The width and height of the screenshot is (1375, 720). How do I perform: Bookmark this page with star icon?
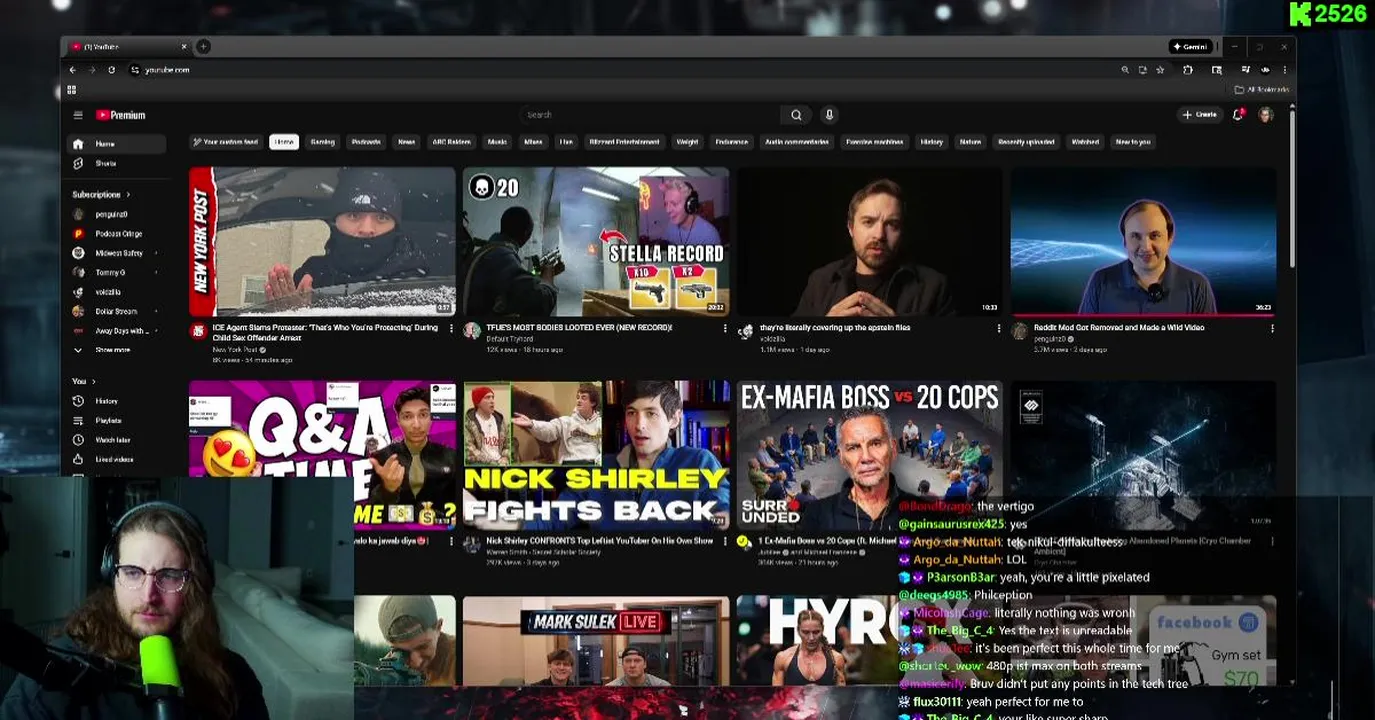coord(1160,70)
